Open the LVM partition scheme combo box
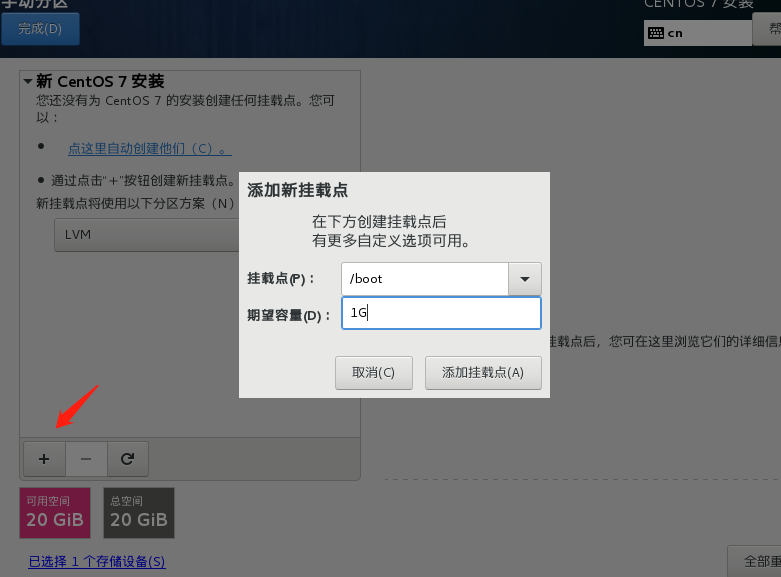Image resolution: width=781 pixels, height=577 pixels. point(147,235)
